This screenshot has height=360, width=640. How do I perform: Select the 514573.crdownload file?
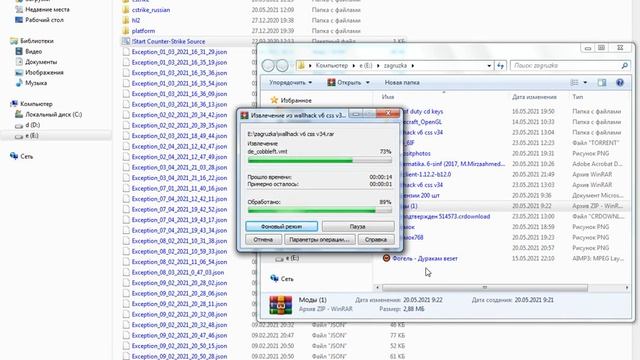click(447, 216)
